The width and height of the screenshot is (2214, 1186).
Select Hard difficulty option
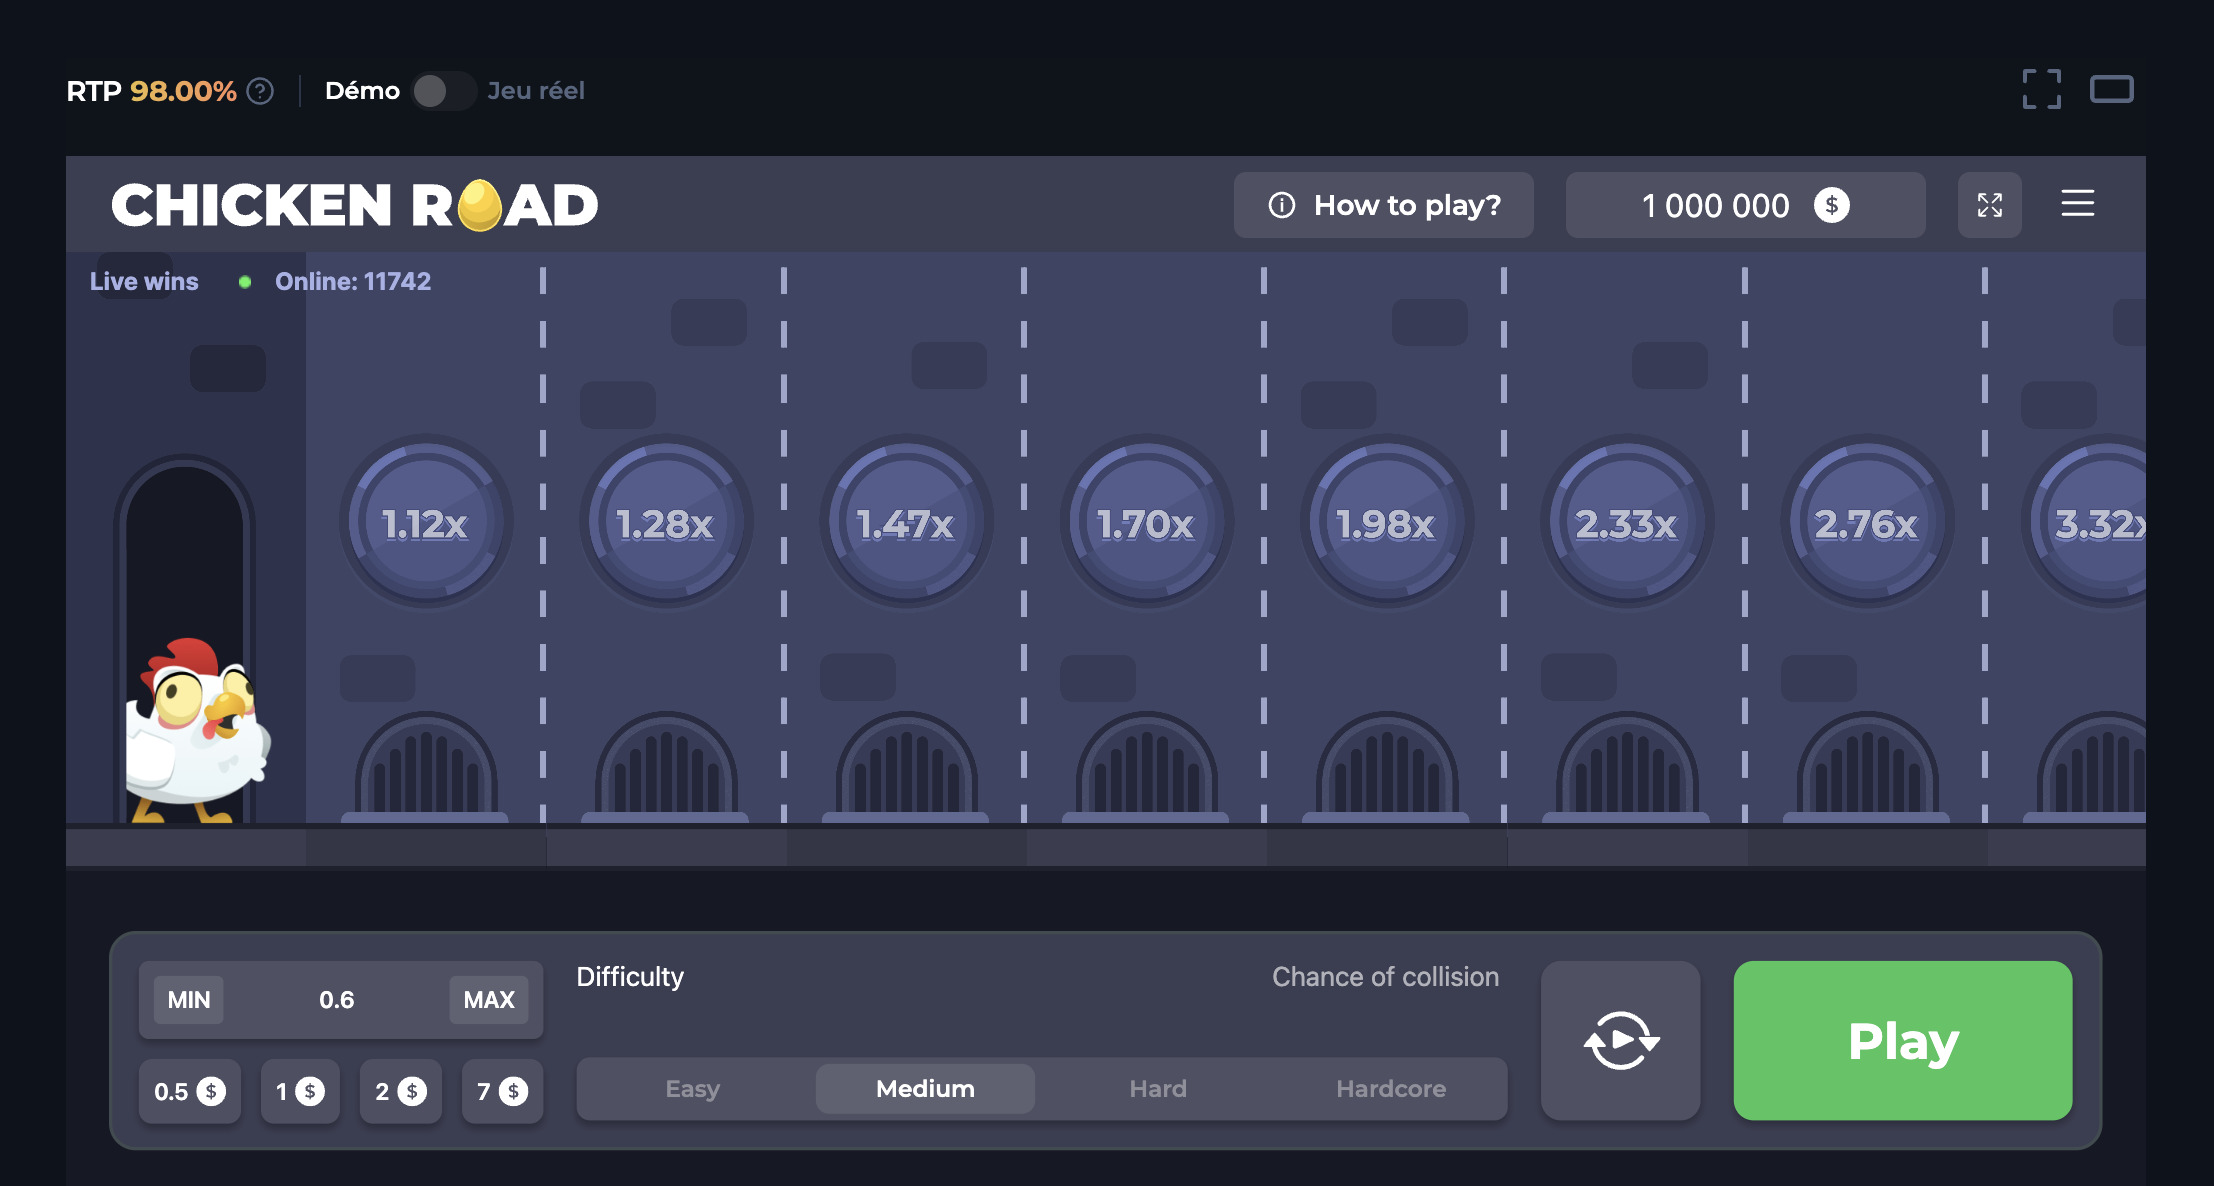tap(1157, 1088)
